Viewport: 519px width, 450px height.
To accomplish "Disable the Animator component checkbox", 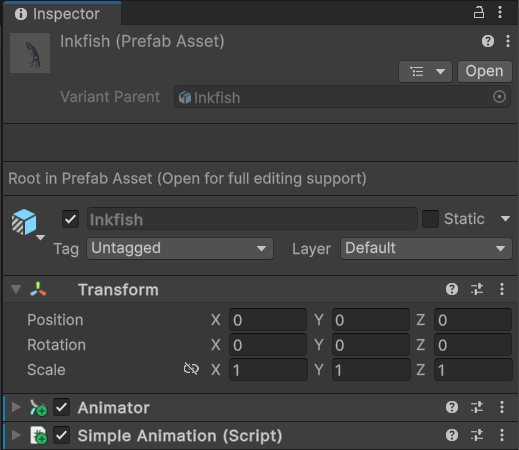I will tap(62, 407).
